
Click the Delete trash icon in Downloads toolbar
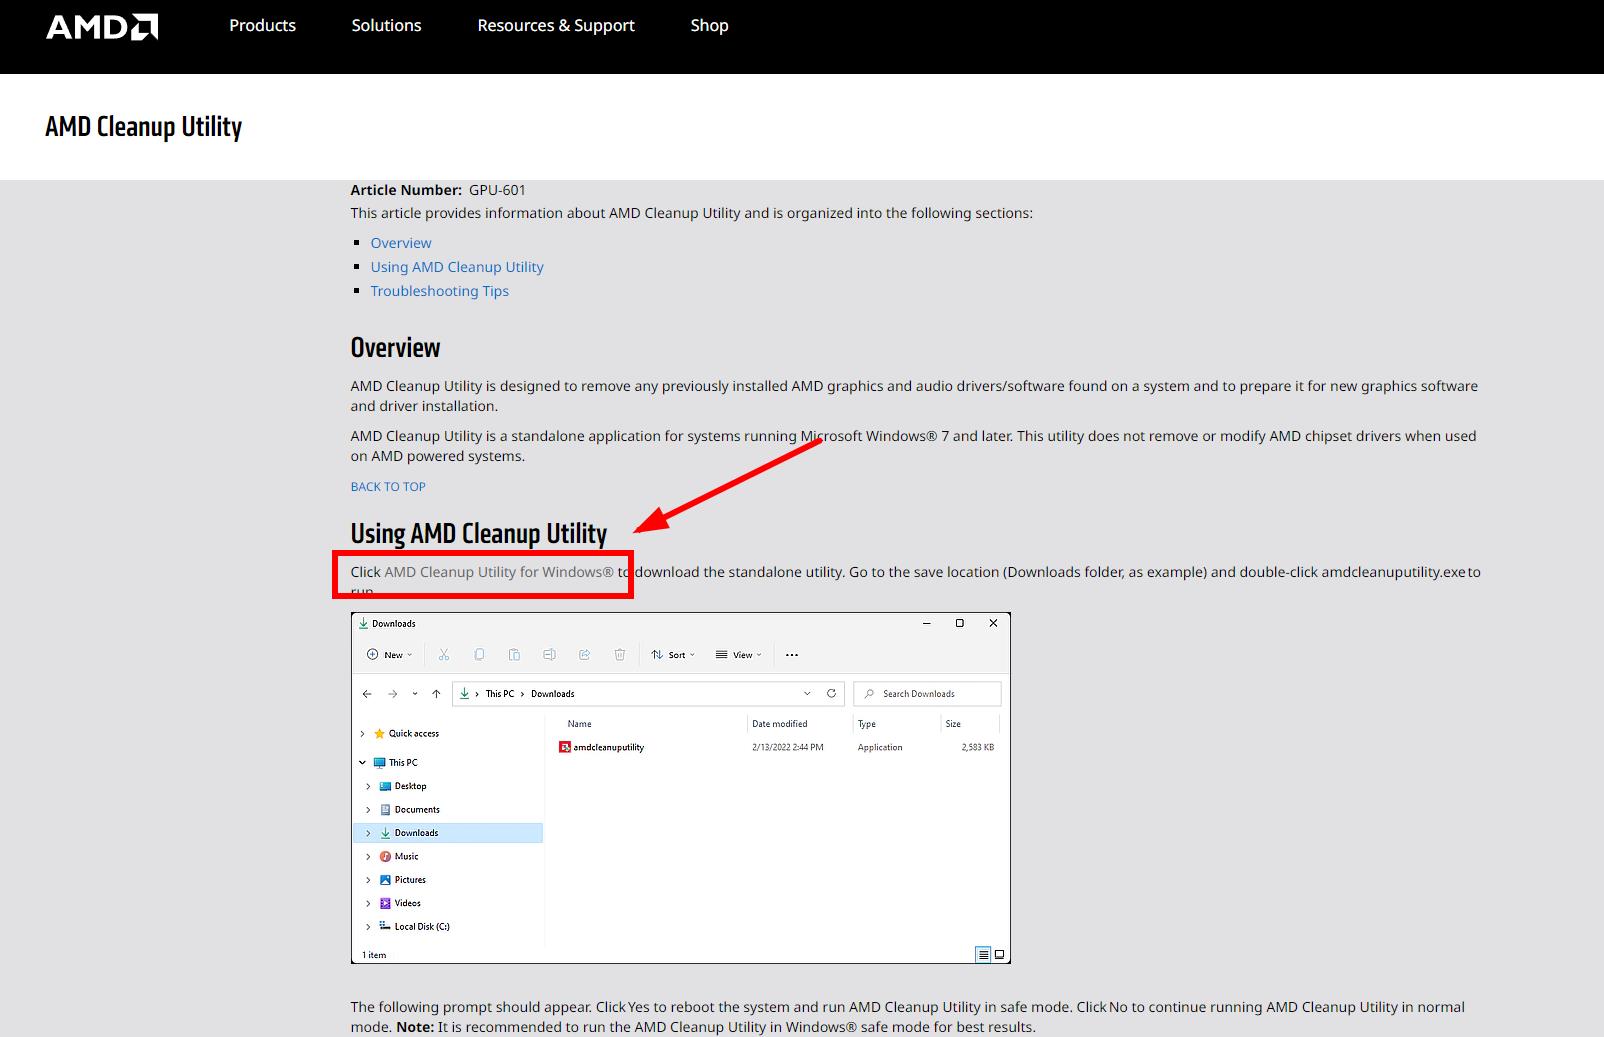tap(619, 655)
